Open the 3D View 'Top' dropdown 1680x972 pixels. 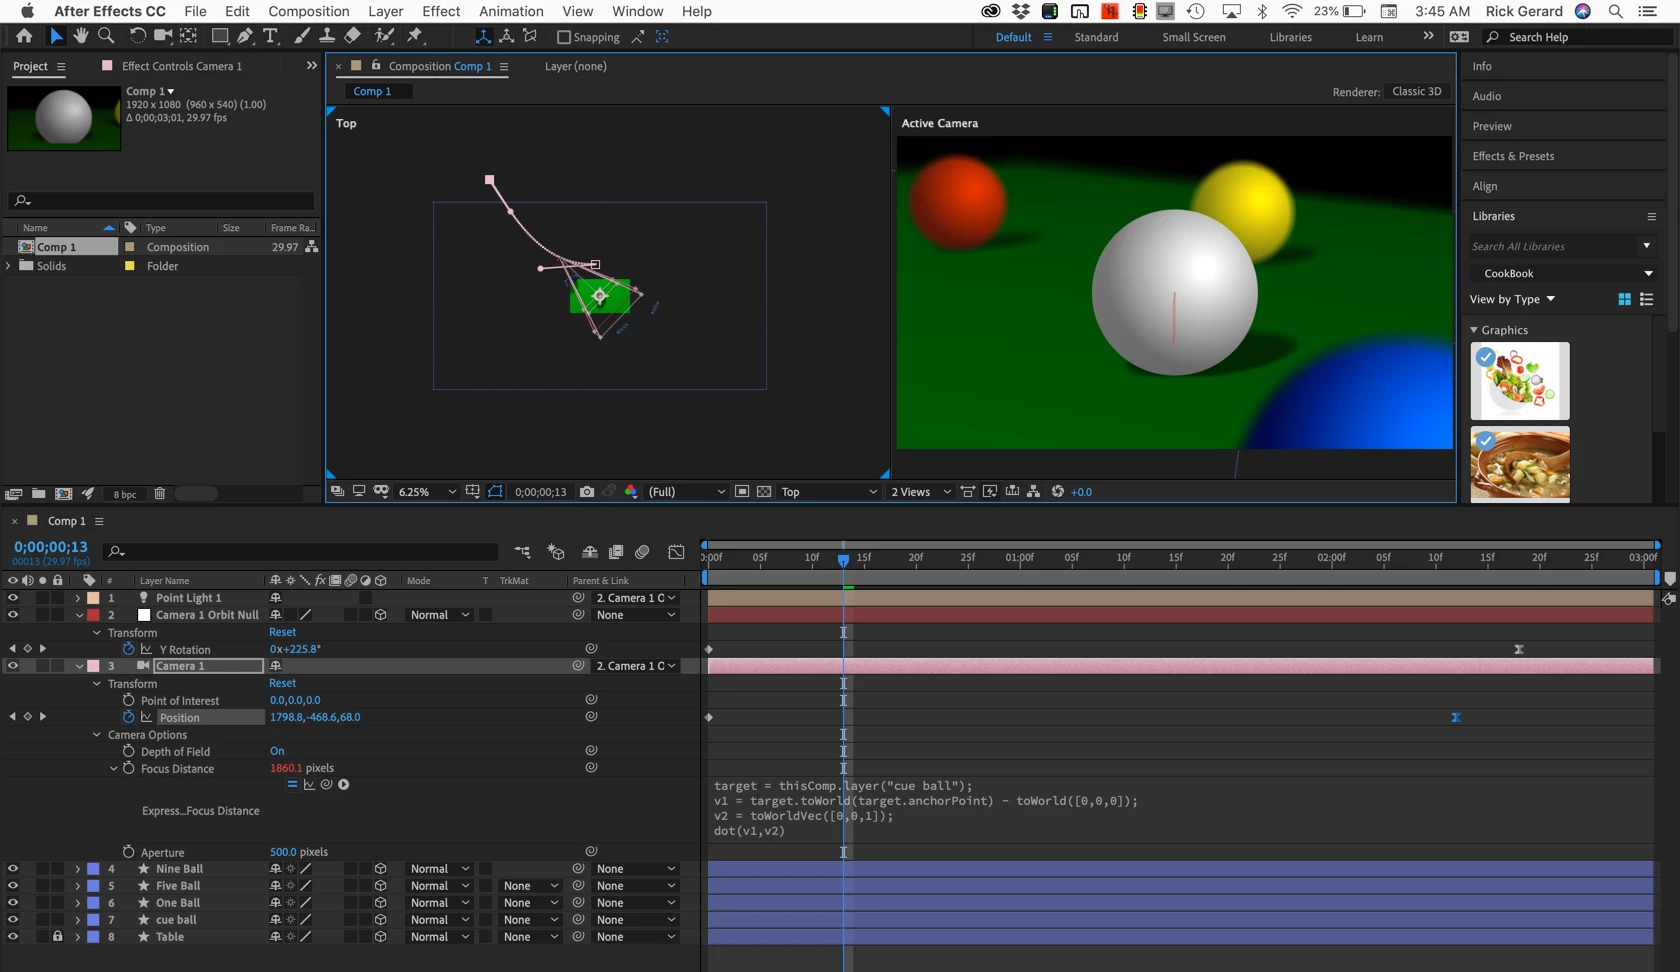tap(829, 492)
